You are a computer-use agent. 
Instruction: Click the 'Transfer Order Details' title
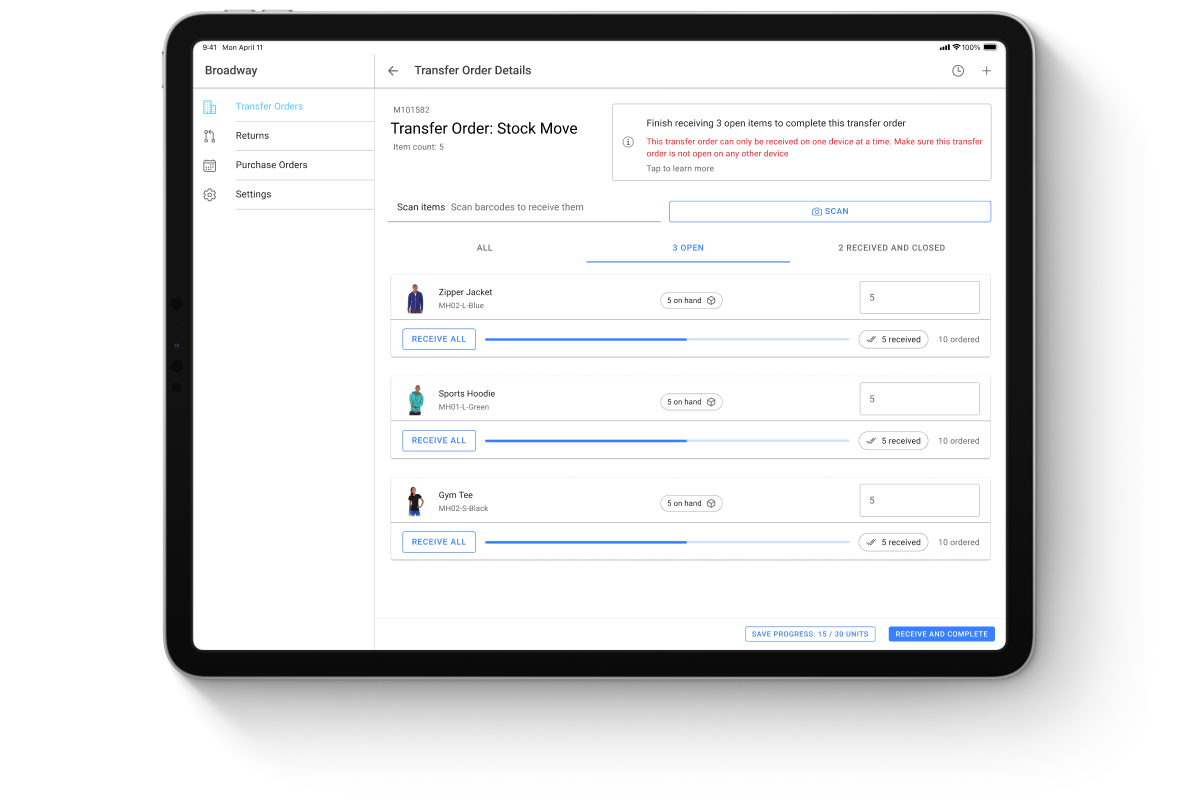pyautogui.click(x=473, y=71)
